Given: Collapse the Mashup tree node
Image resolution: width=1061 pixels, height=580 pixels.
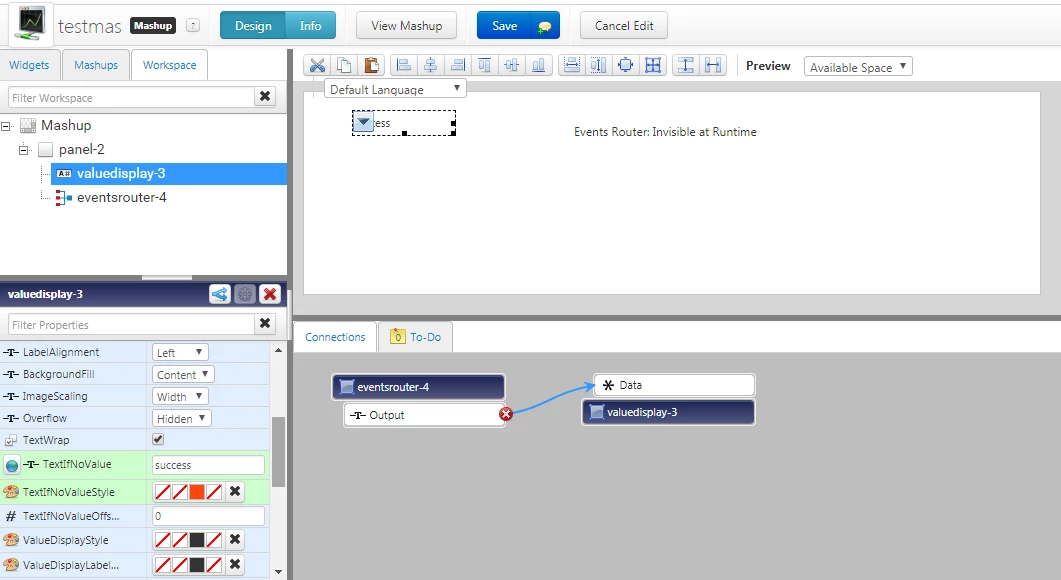Looking at the screenshot, I should pyautogui.click(x=6, y=126).
